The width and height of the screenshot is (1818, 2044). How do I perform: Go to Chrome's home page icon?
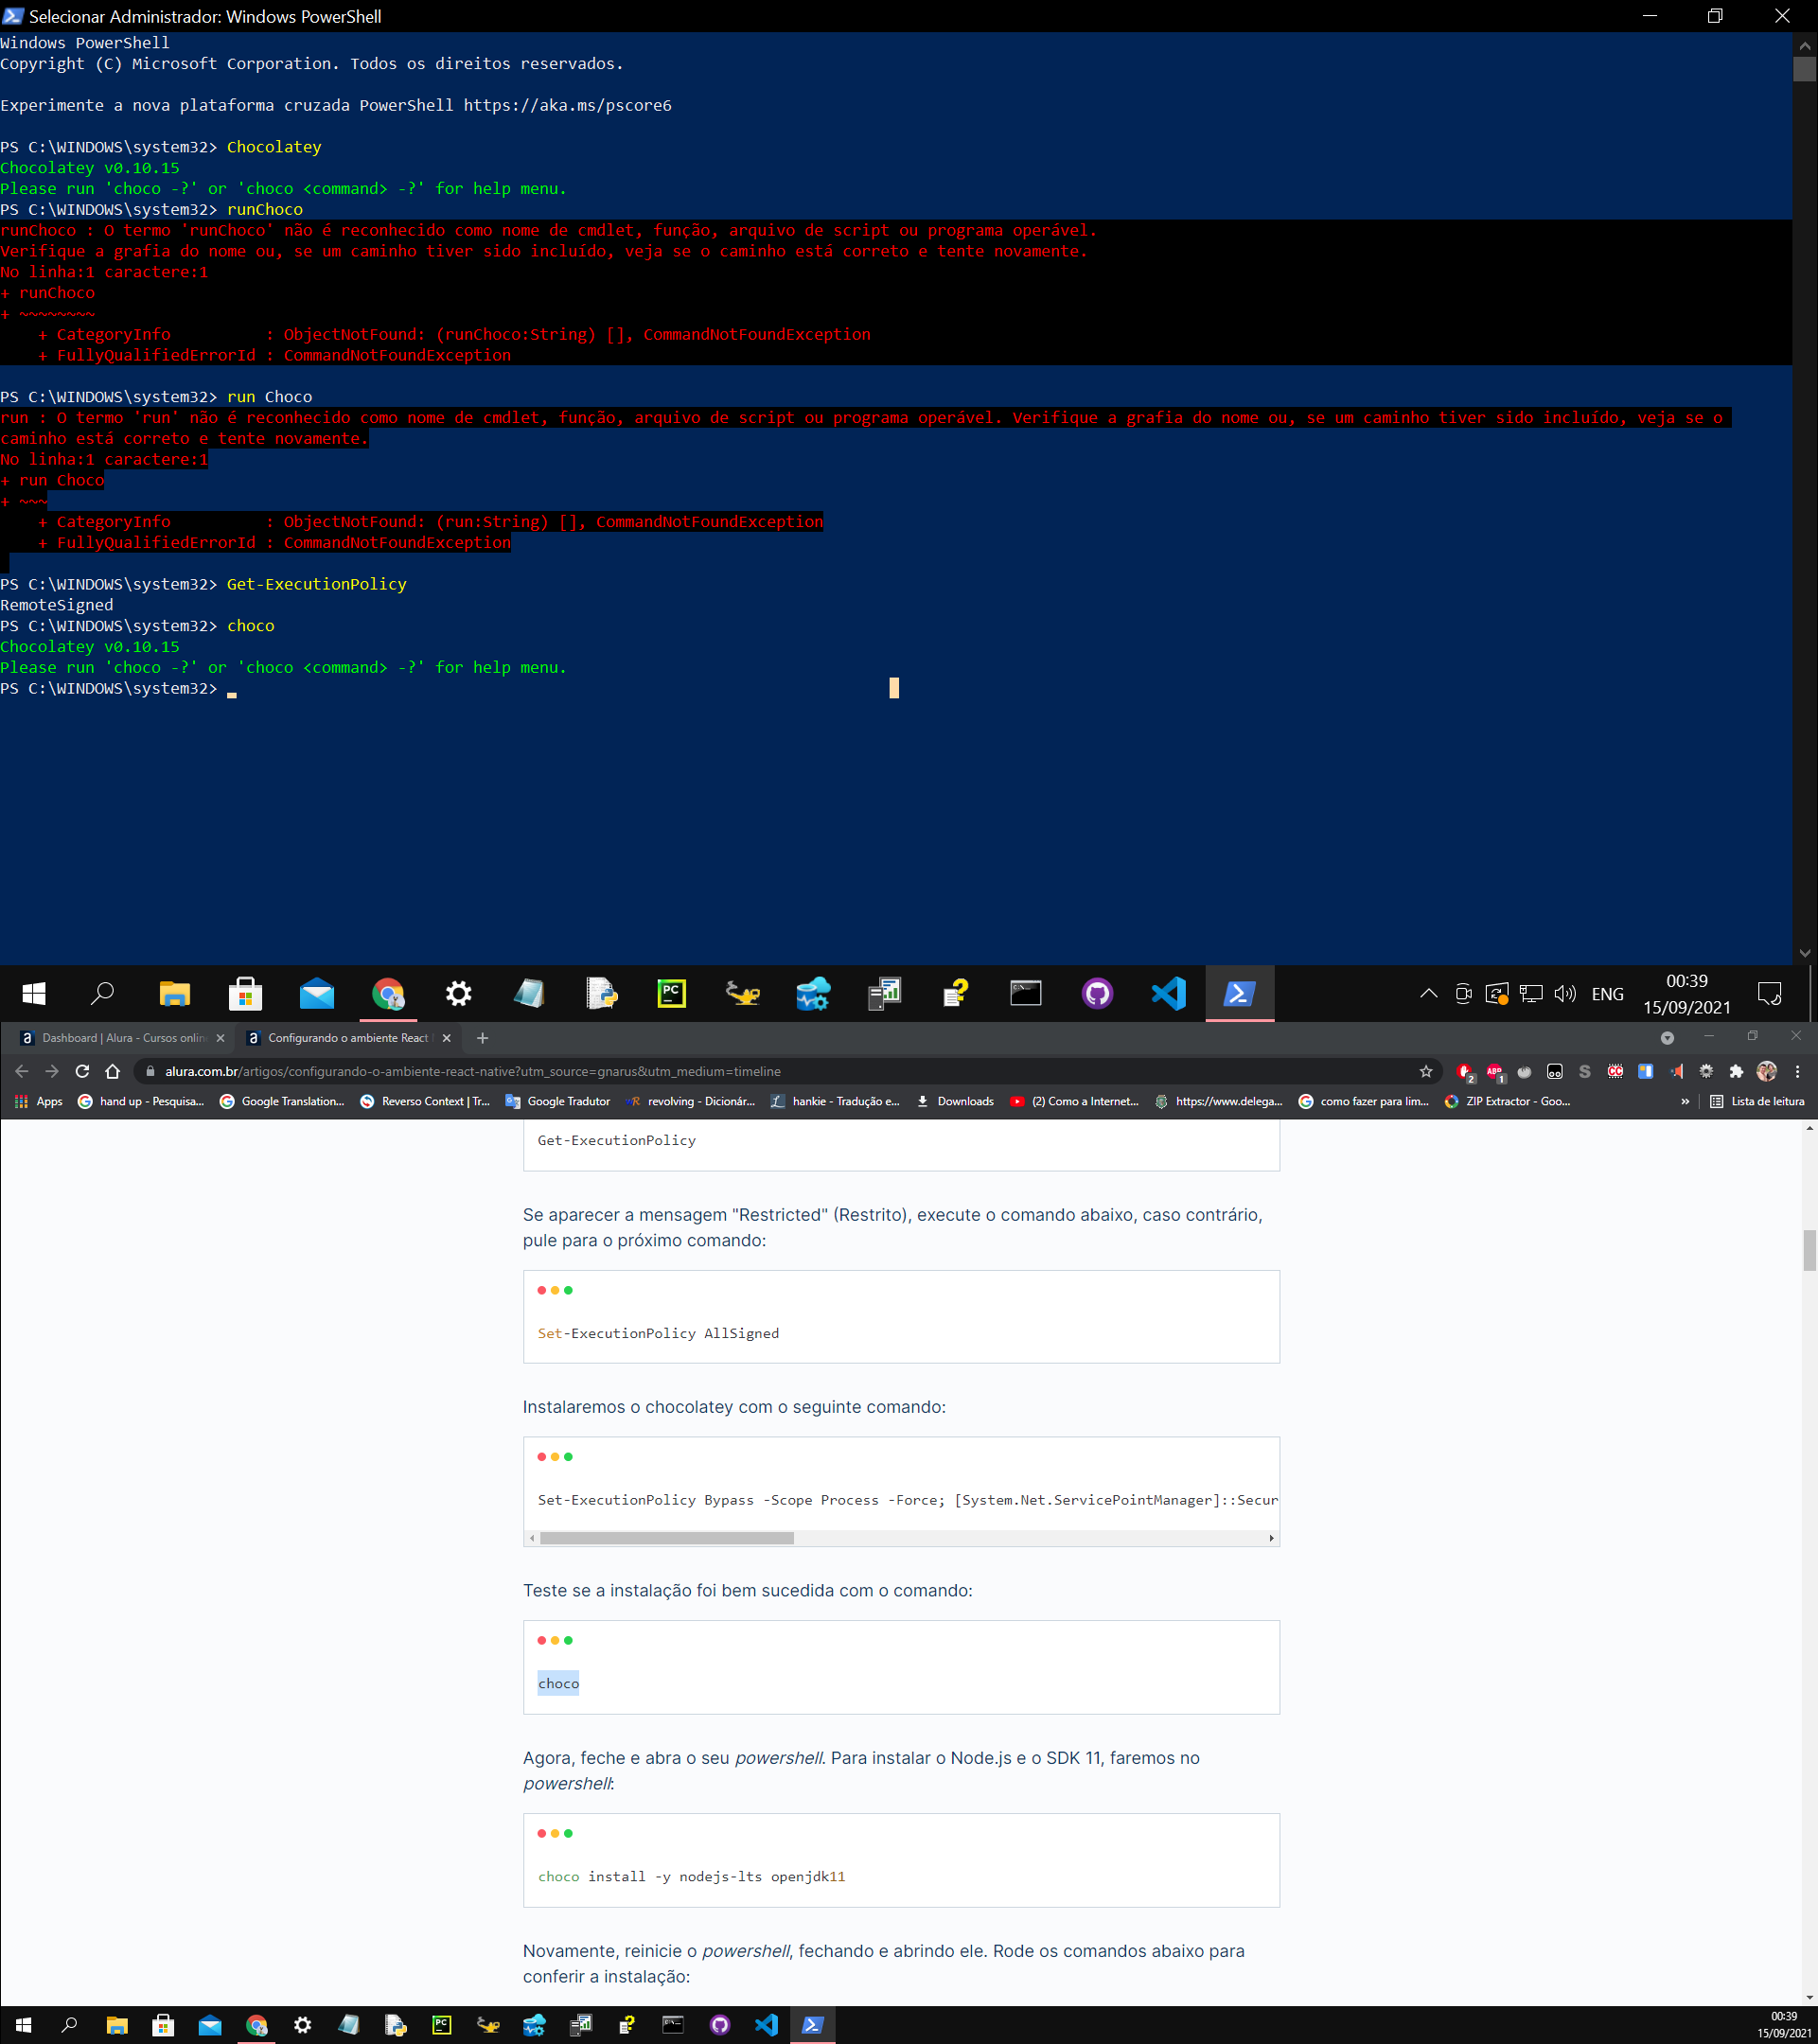coord(112,1071)
